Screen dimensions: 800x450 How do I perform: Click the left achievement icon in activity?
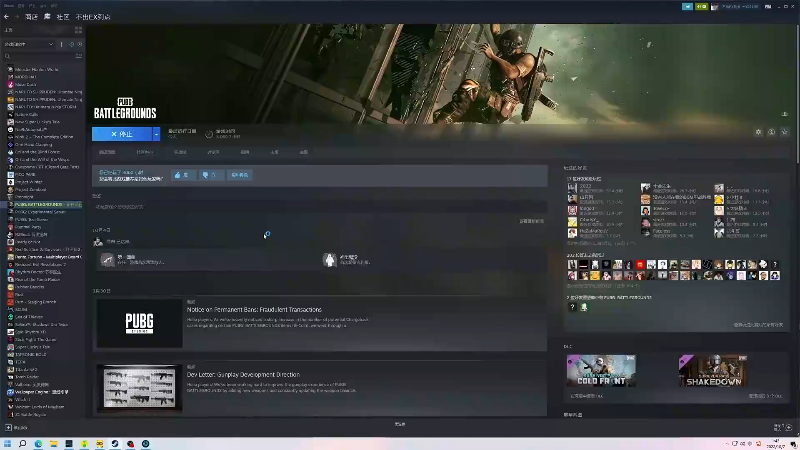pyautogui.click(x=107, y=260)
